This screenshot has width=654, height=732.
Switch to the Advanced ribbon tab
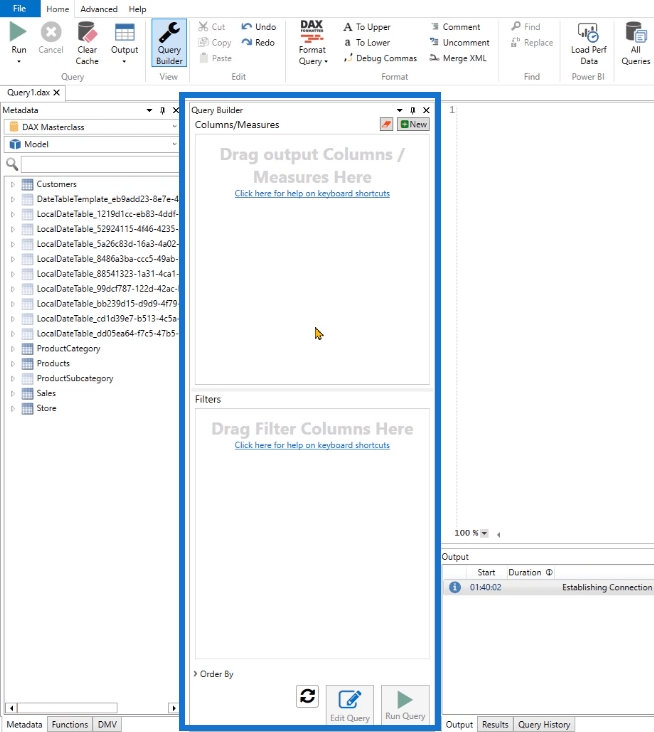[98, 9]
